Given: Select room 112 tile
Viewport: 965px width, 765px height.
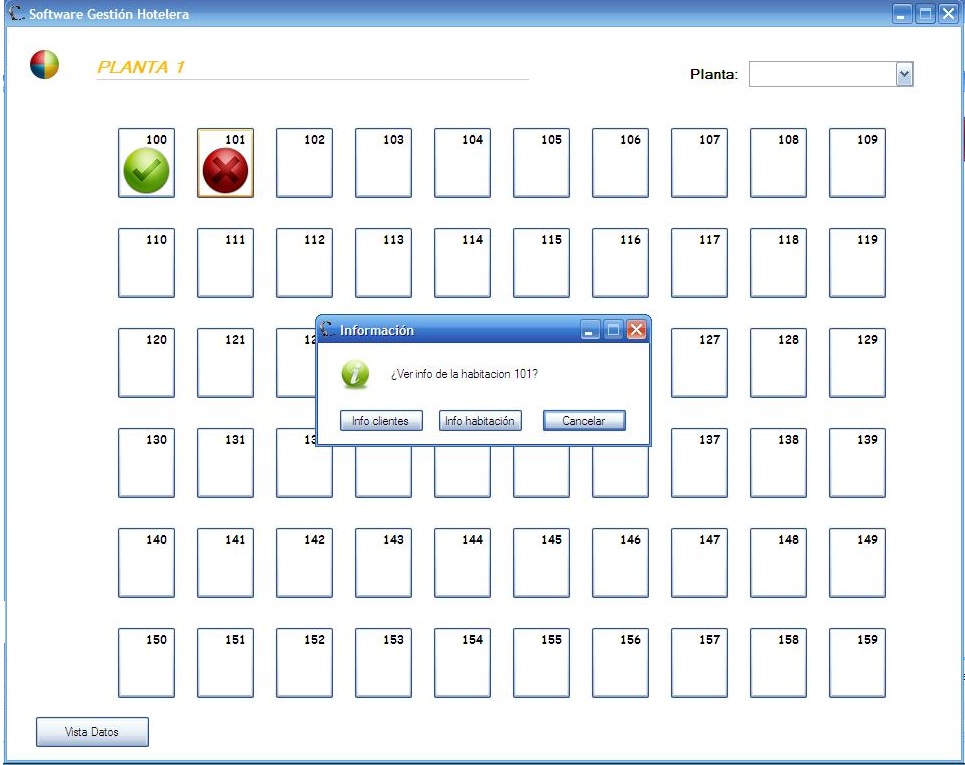Looking at the screenshot, I should pyautogui.click(x=304, y=263).
